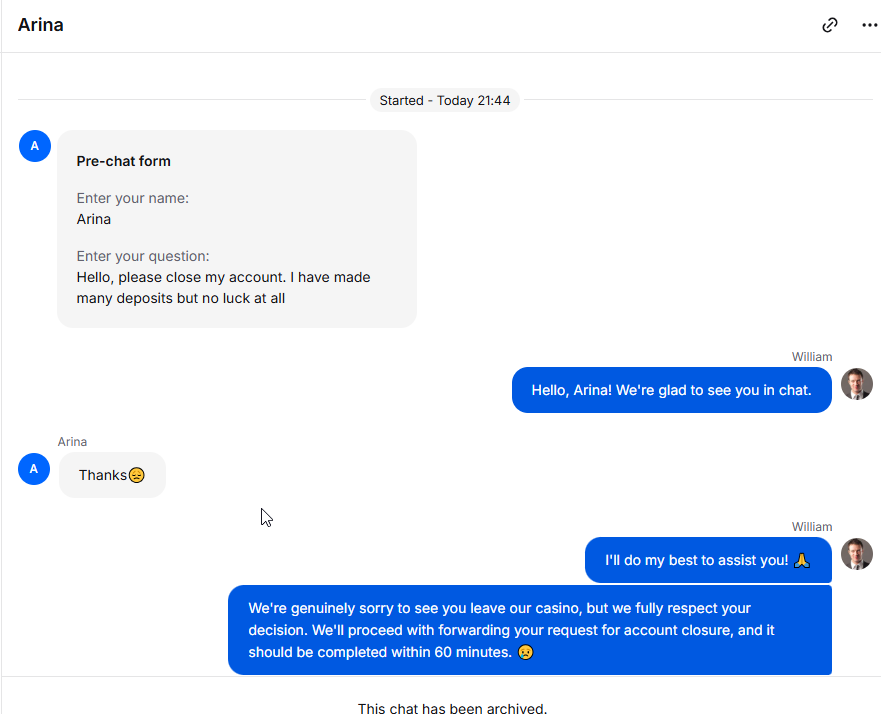Click the William sender name above greeting
This screenshot has width=881, height=714.
812,357
